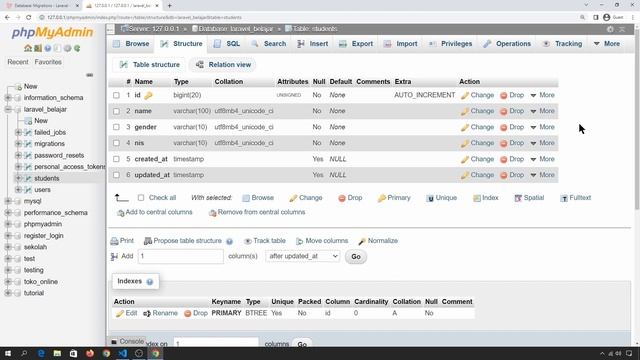640x360 pixels.
Task: Open new browser tab
Action: click(x=169, y=6)
